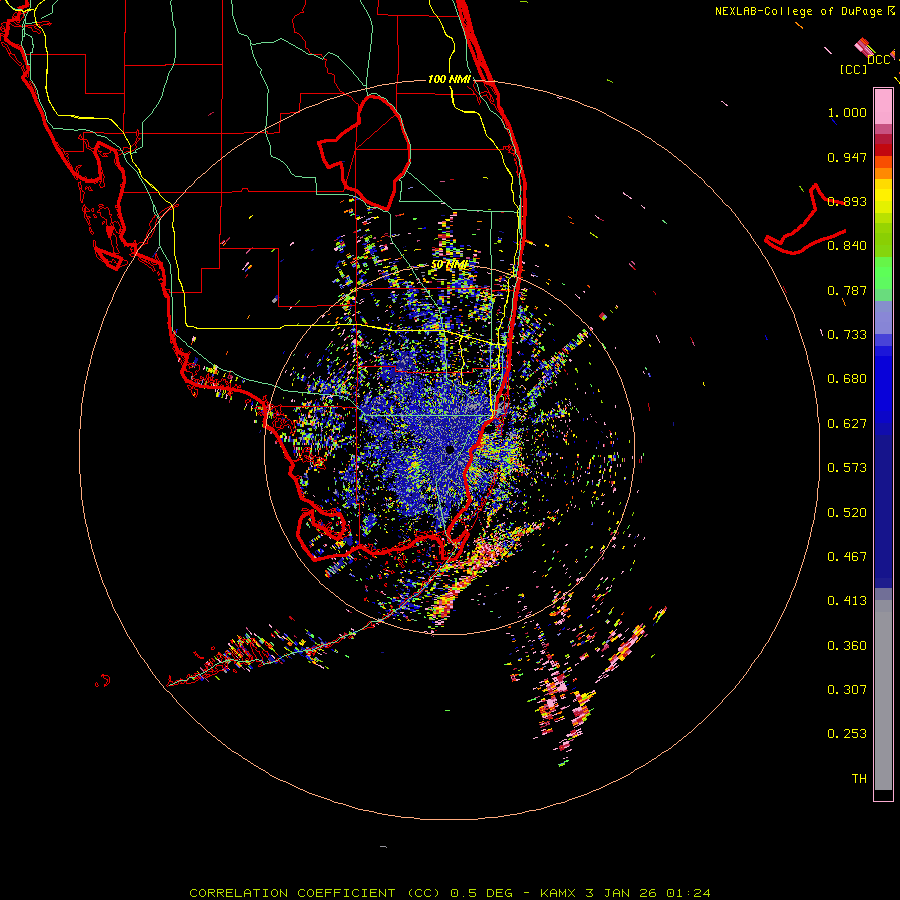Click the 0.947 legend value
This screenshot has height=900, width=900.
point(847,157)
